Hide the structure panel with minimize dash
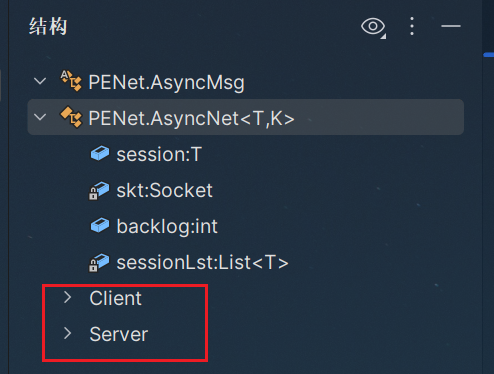This screenshot has width=494, height=374. (x=451, y=26)
